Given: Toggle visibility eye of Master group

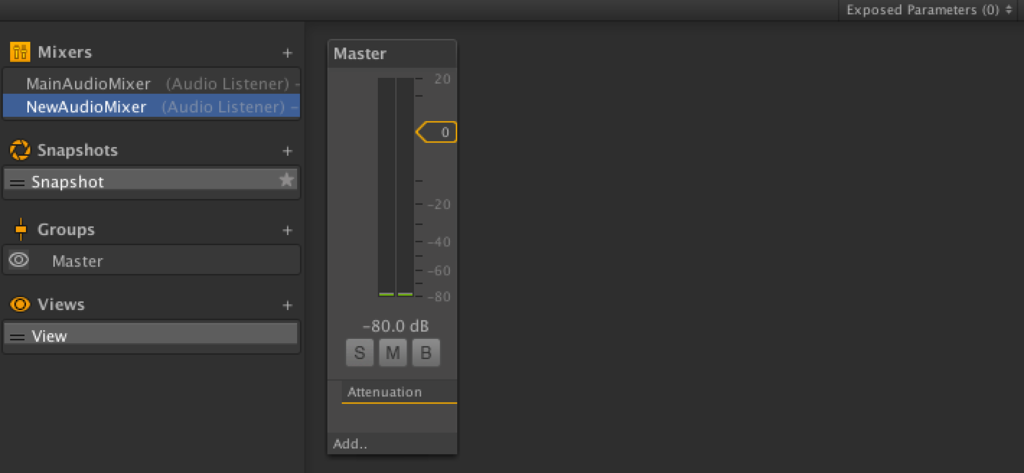Looking at the screenshot, I should tap(18, 260).
